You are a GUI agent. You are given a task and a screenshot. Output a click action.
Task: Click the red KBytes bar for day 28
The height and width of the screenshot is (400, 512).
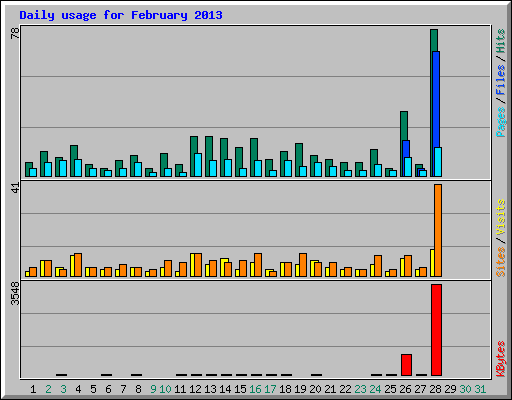[x=436, y=330]
